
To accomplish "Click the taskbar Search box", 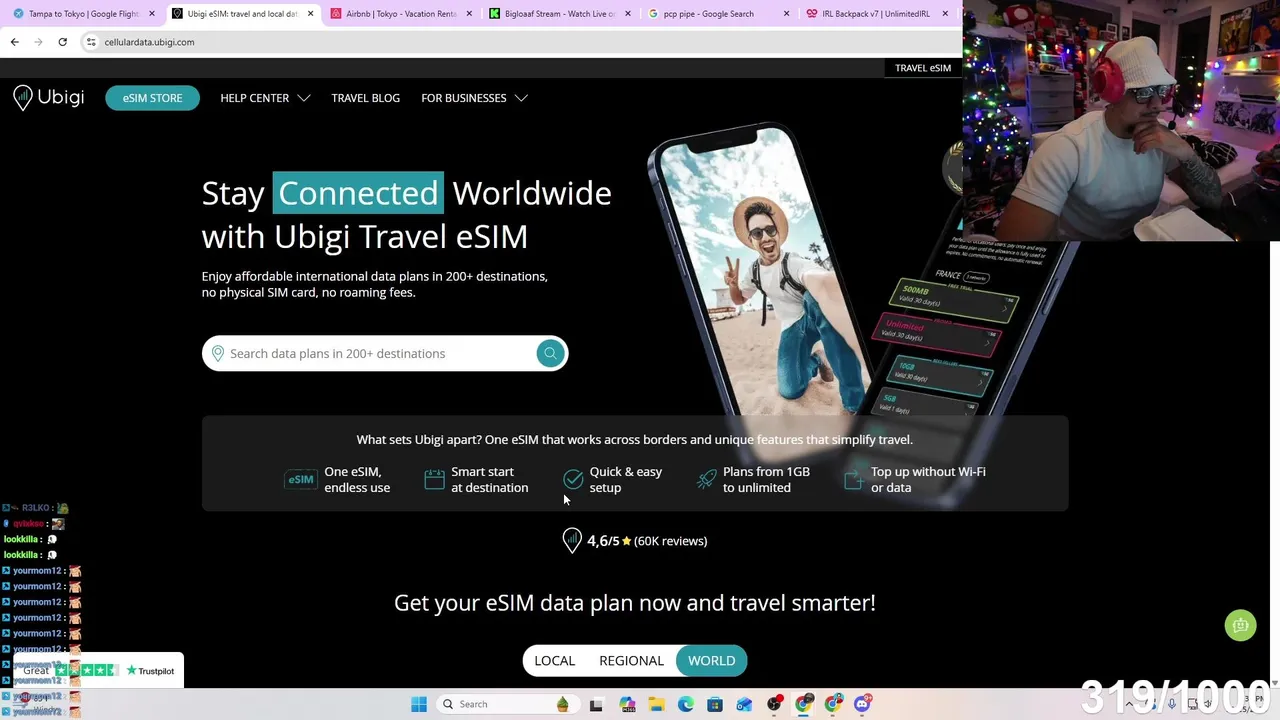I will coord(507,704).
